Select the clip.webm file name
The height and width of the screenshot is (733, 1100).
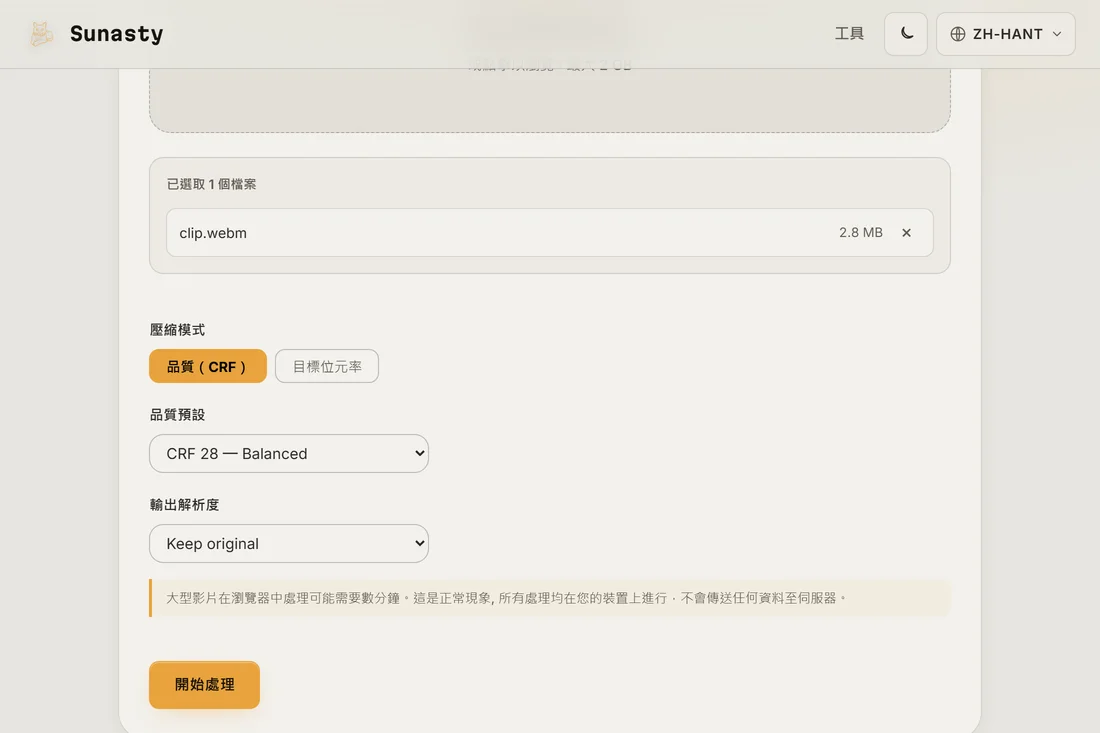[213, 233]
